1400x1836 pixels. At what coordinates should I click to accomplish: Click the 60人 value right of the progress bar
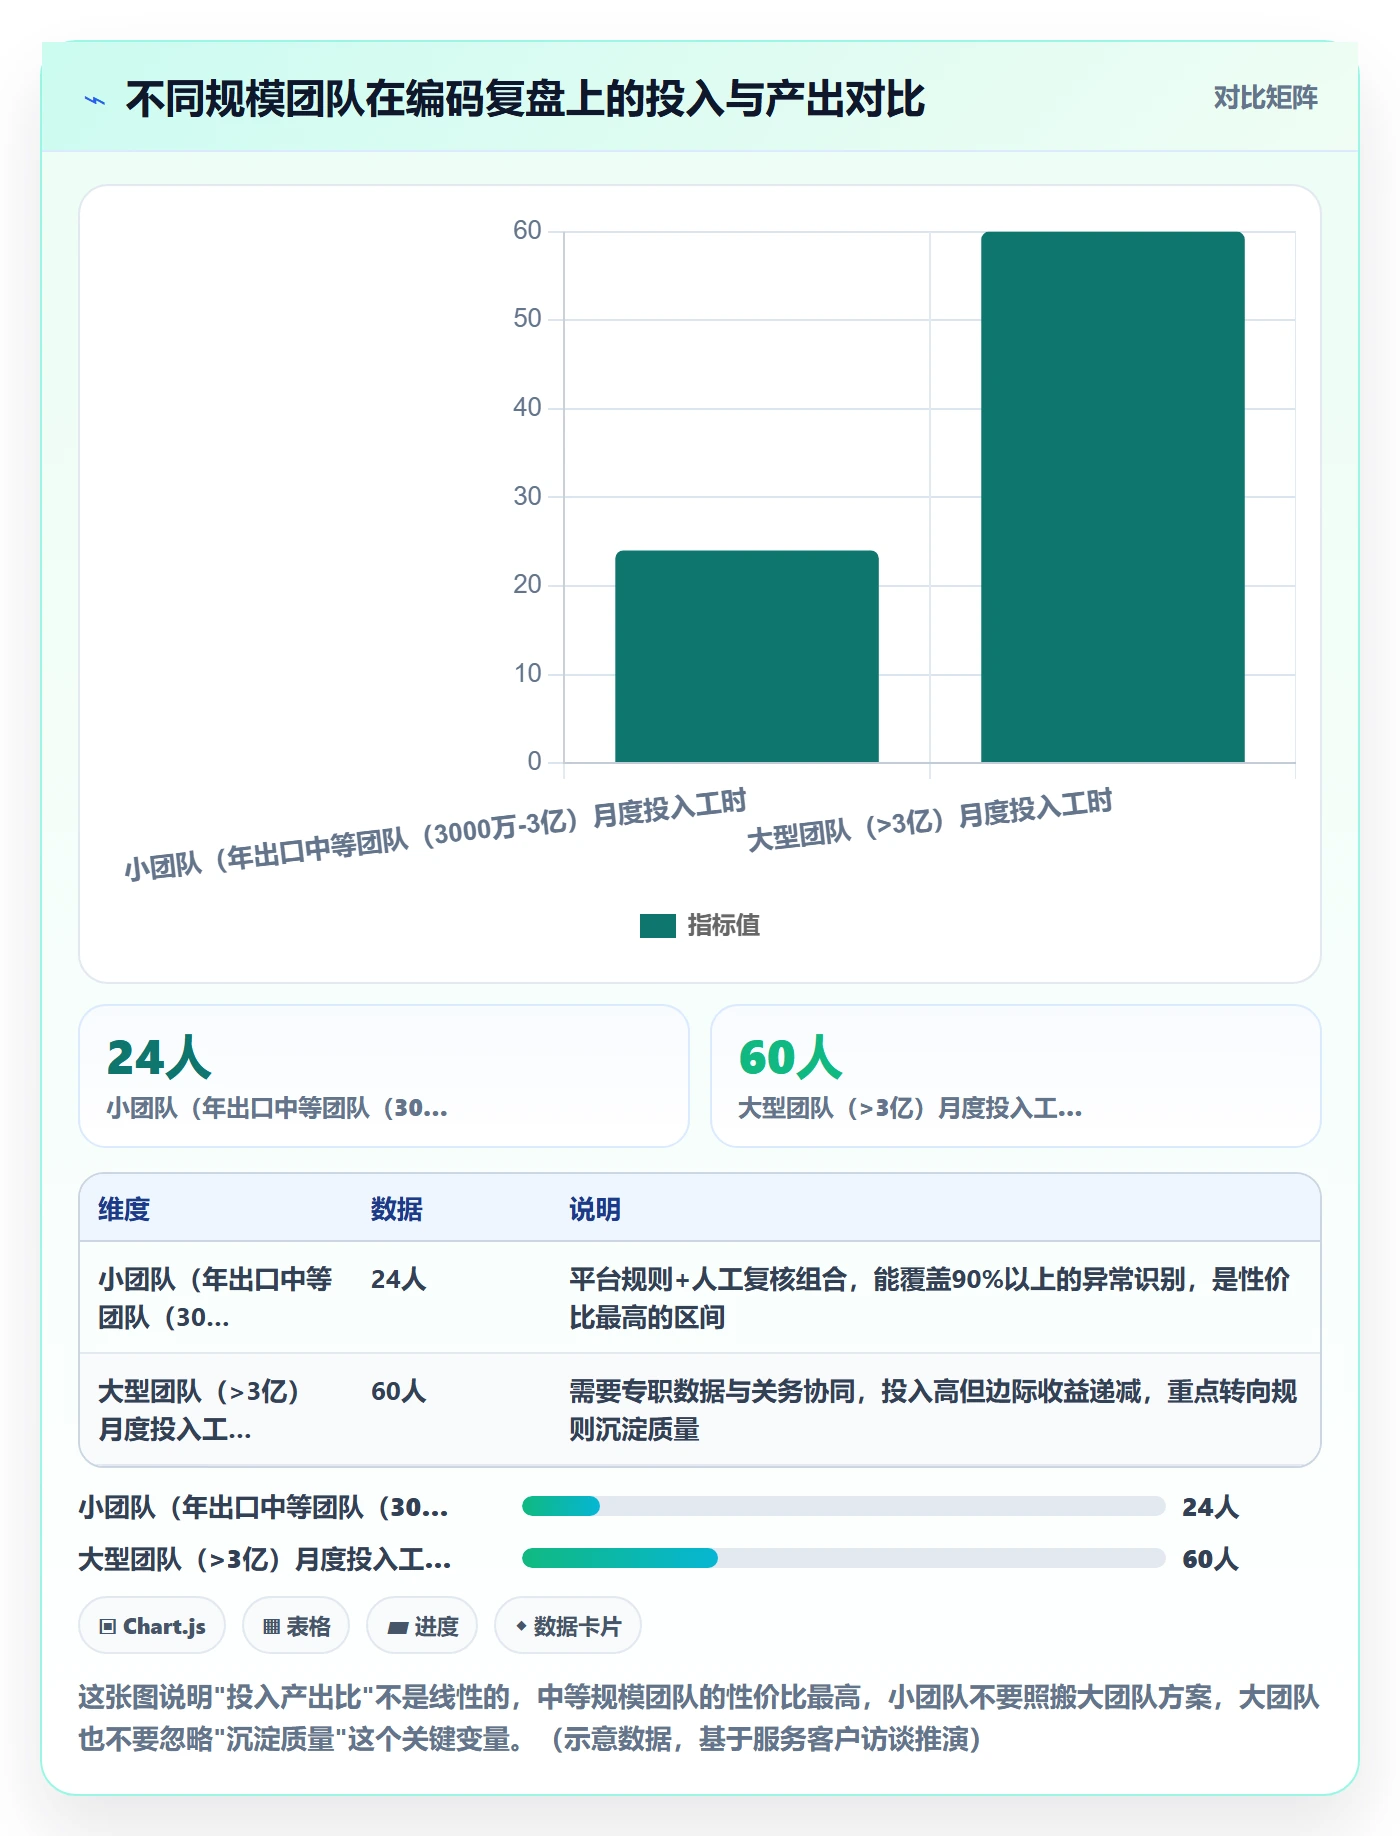tap(1210, 1559)
